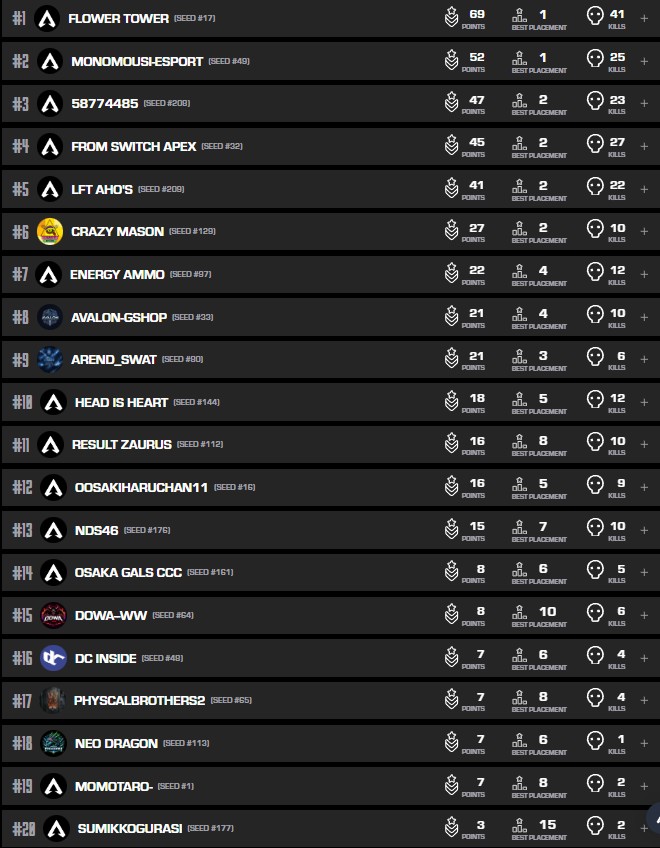Open the LFT AHO'S team name link
660x848 pixels.
click(x=102, y=190)
